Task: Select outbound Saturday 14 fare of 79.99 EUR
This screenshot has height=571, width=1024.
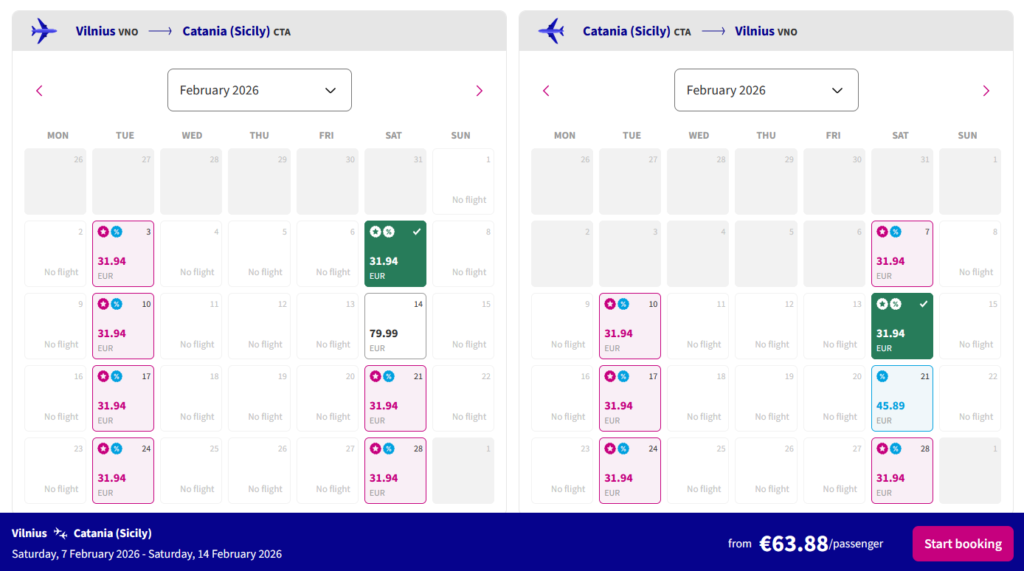Action: 395,326
